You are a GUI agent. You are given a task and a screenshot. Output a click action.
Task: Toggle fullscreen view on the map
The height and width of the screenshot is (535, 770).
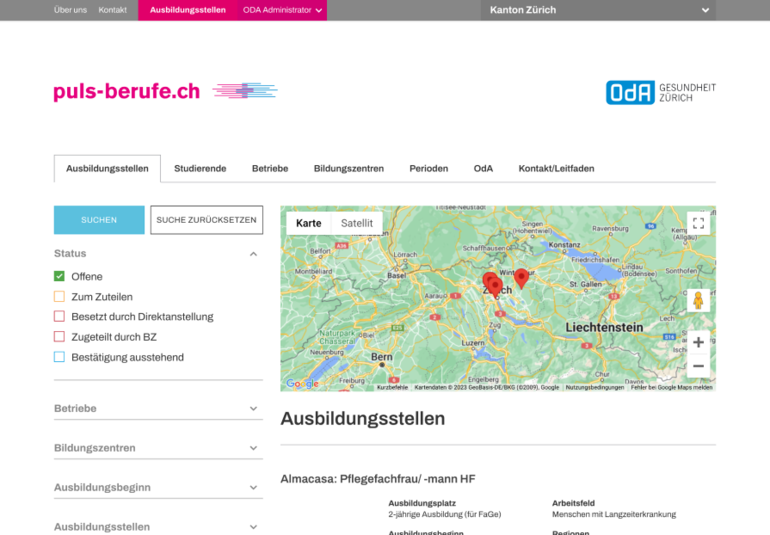[x=698, y=223]
